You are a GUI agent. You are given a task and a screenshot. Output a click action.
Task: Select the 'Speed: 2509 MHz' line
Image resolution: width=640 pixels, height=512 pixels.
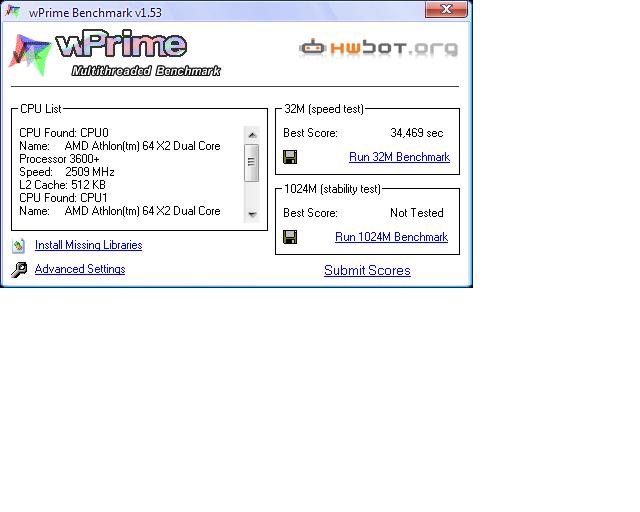tap(67, 172)
